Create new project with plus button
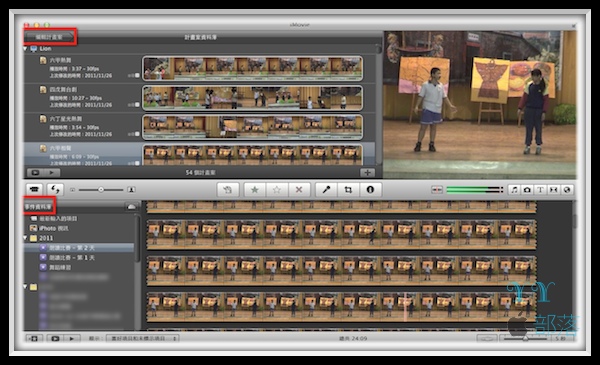 pos(367,173)
